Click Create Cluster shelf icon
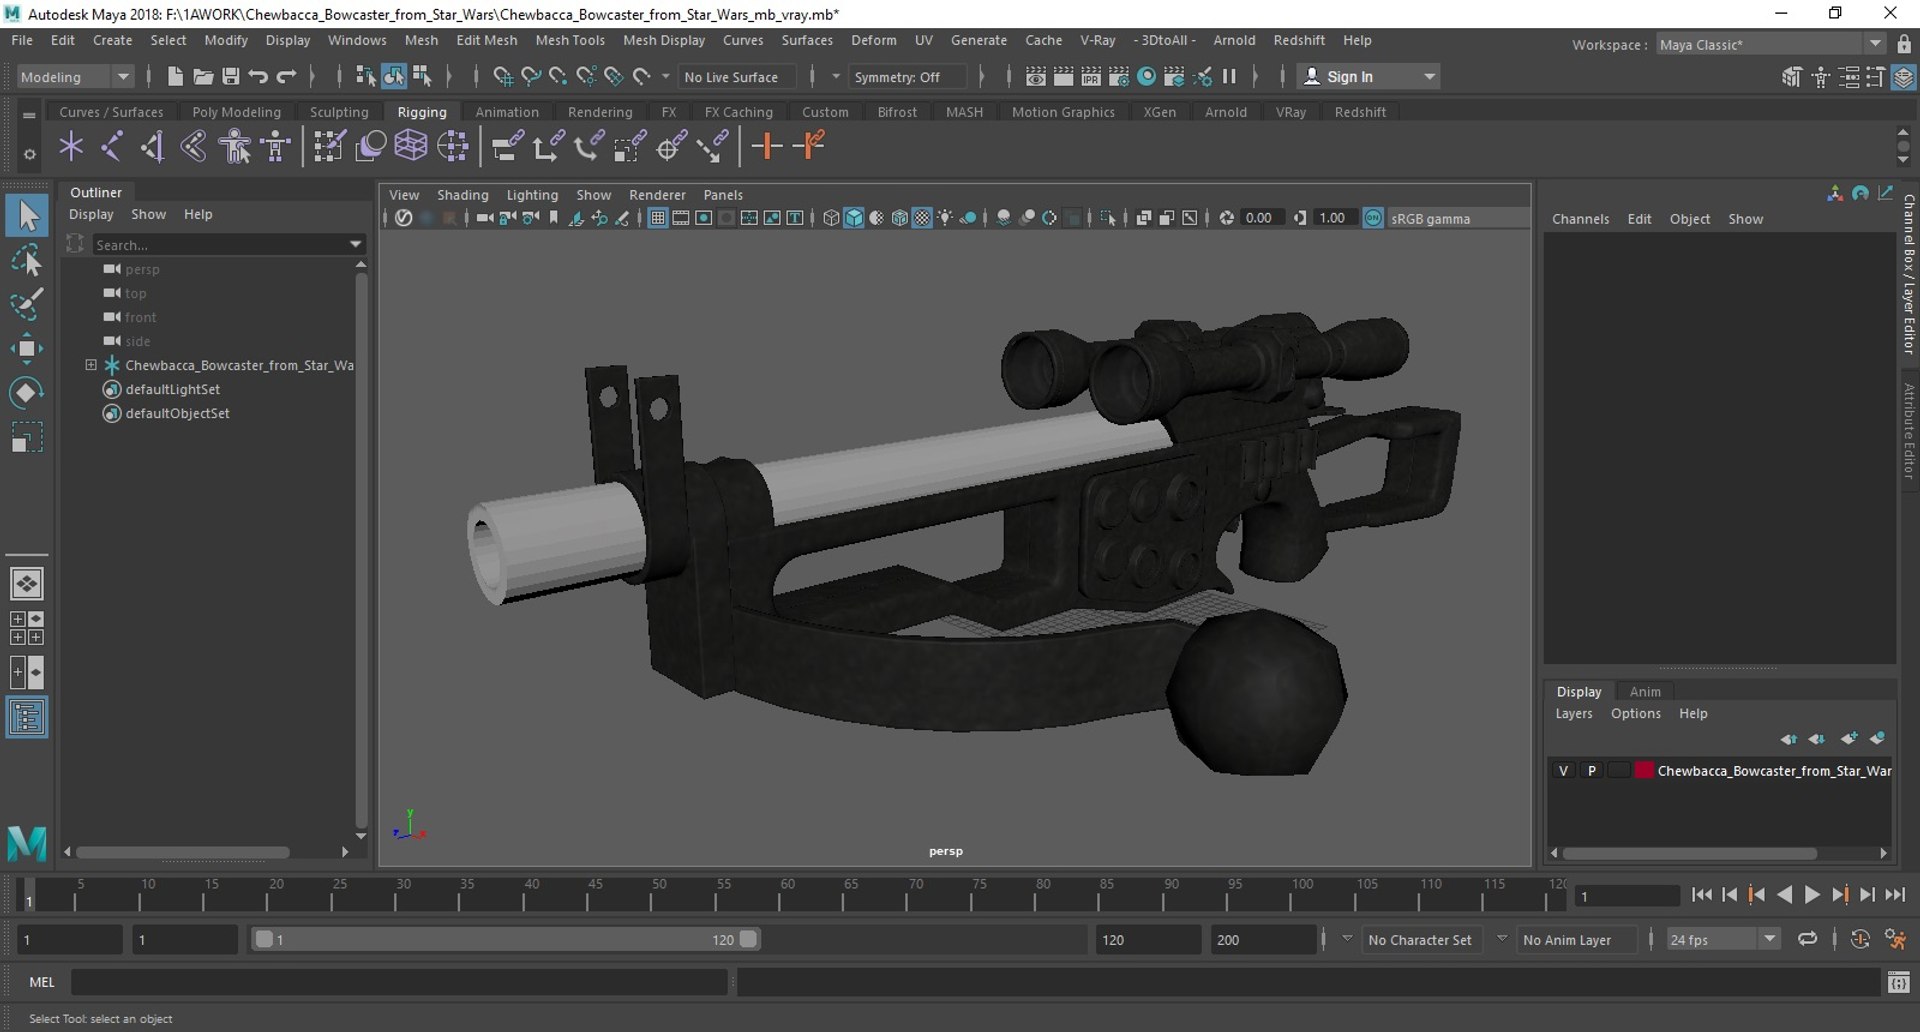The width and height of the screenshot is (1920, 1032). pyautogui.click(x=453, y=147)
